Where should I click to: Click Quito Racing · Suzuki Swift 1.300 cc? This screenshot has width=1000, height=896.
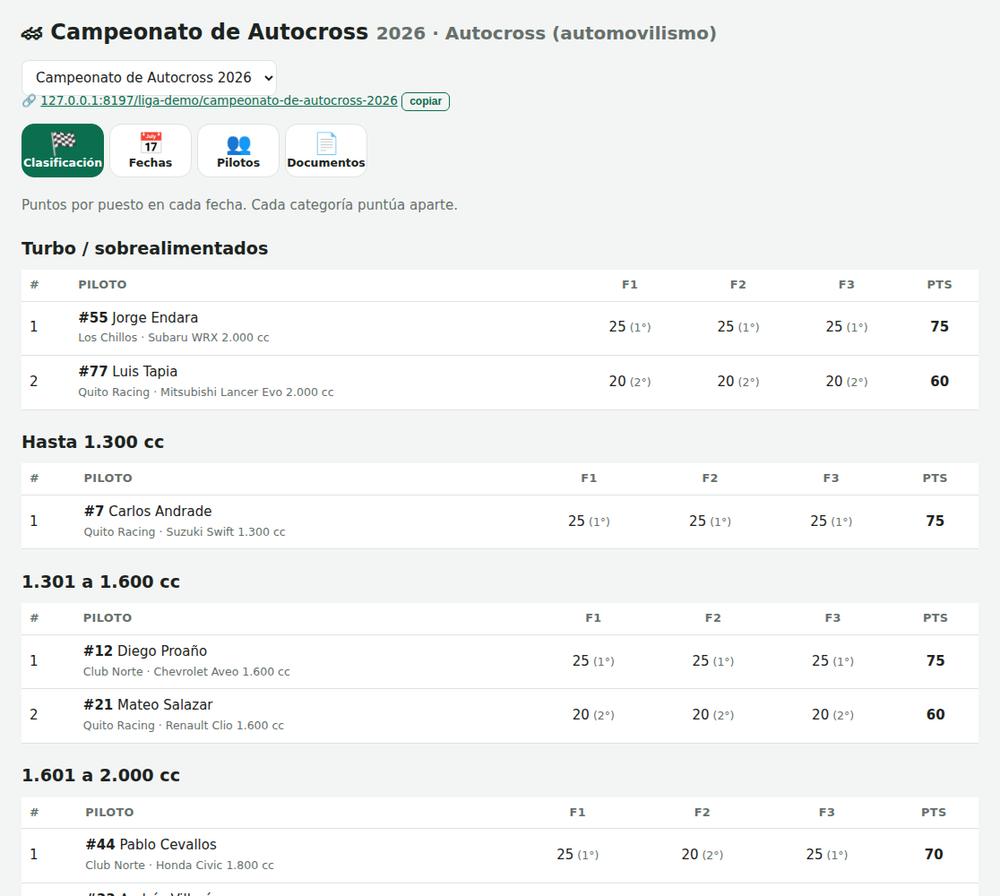point(184,532)
